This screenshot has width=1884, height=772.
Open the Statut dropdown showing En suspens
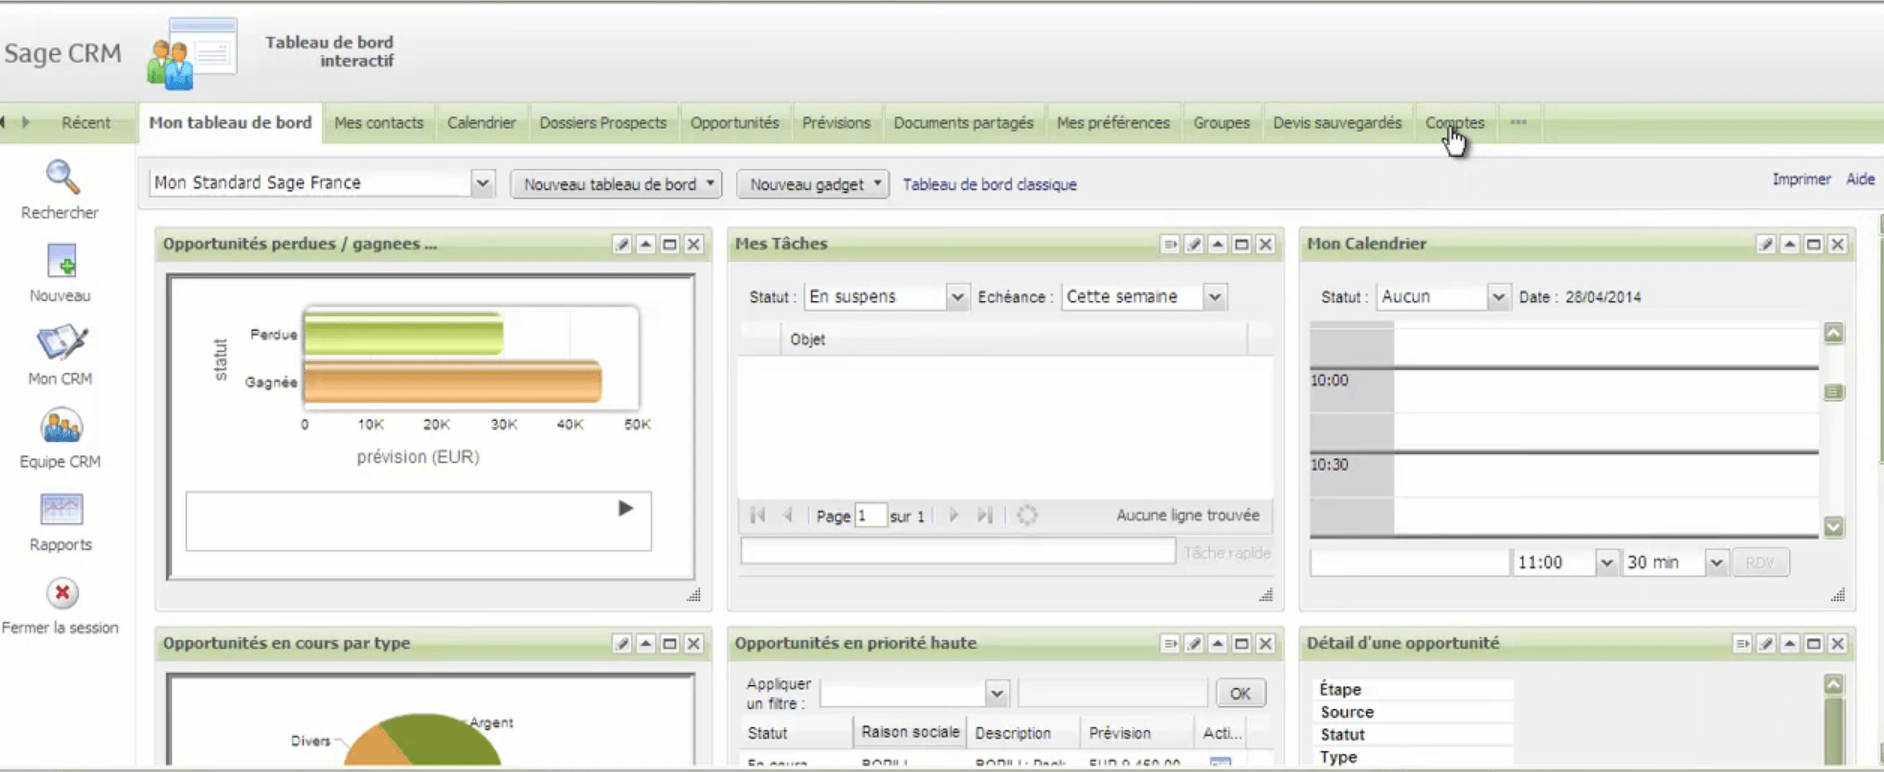(957, 297)
